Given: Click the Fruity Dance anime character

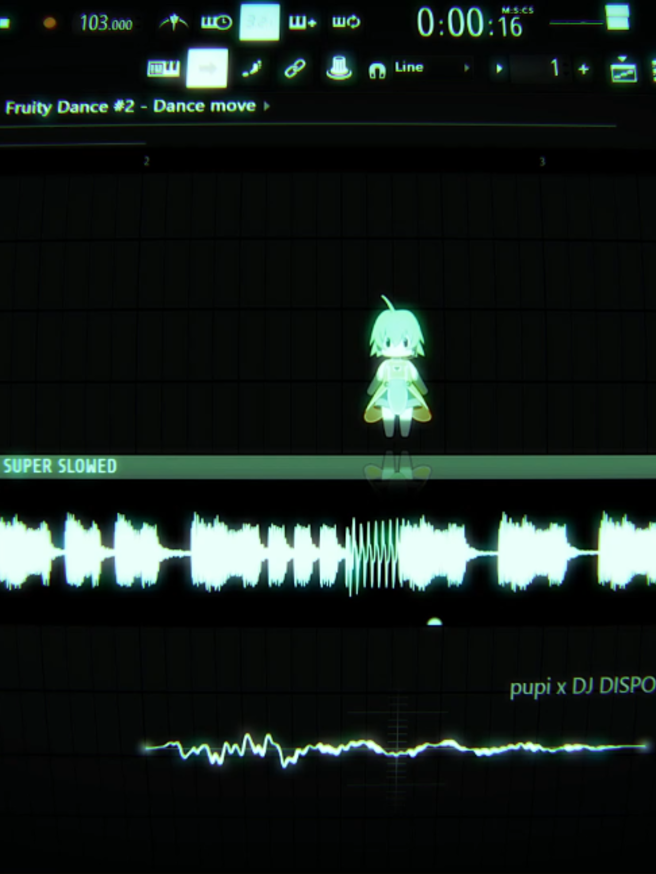Looking at the screenshot, I should [397, 367].
